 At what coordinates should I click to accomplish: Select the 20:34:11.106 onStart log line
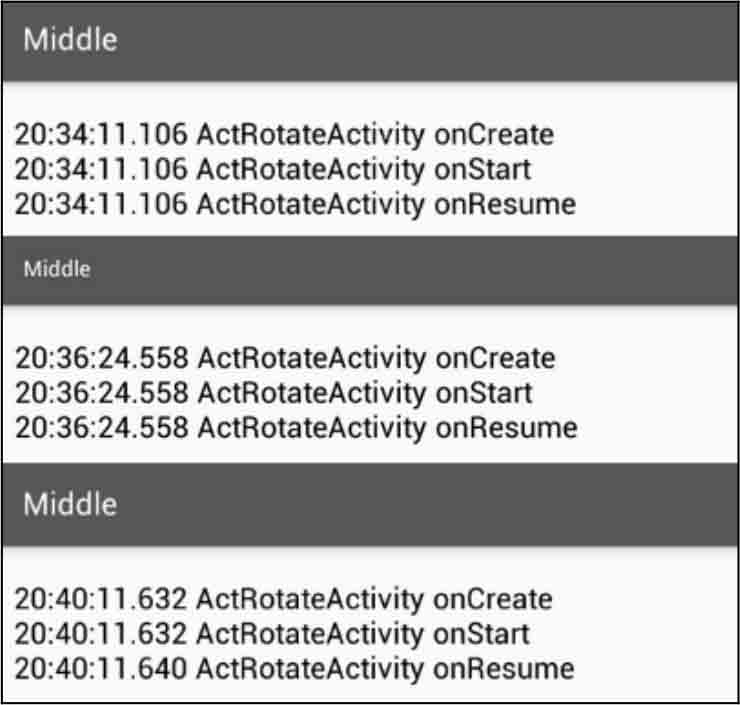273,169
